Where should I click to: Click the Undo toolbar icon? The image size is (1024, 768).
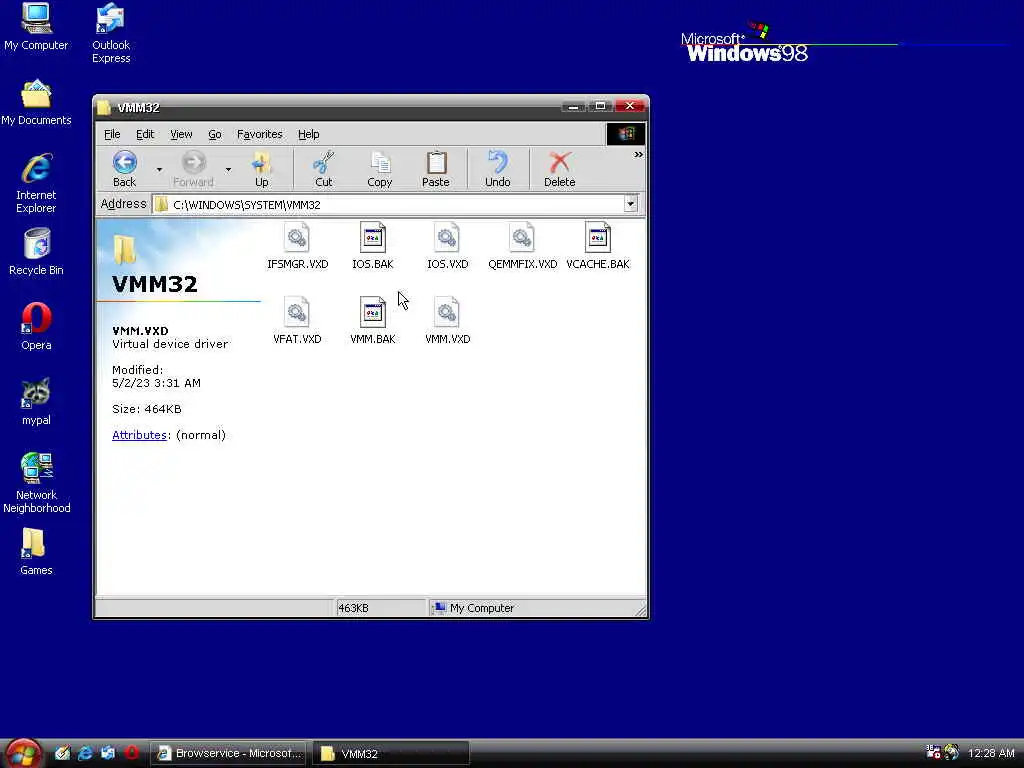pyautogui.click(x=498, y=169)
